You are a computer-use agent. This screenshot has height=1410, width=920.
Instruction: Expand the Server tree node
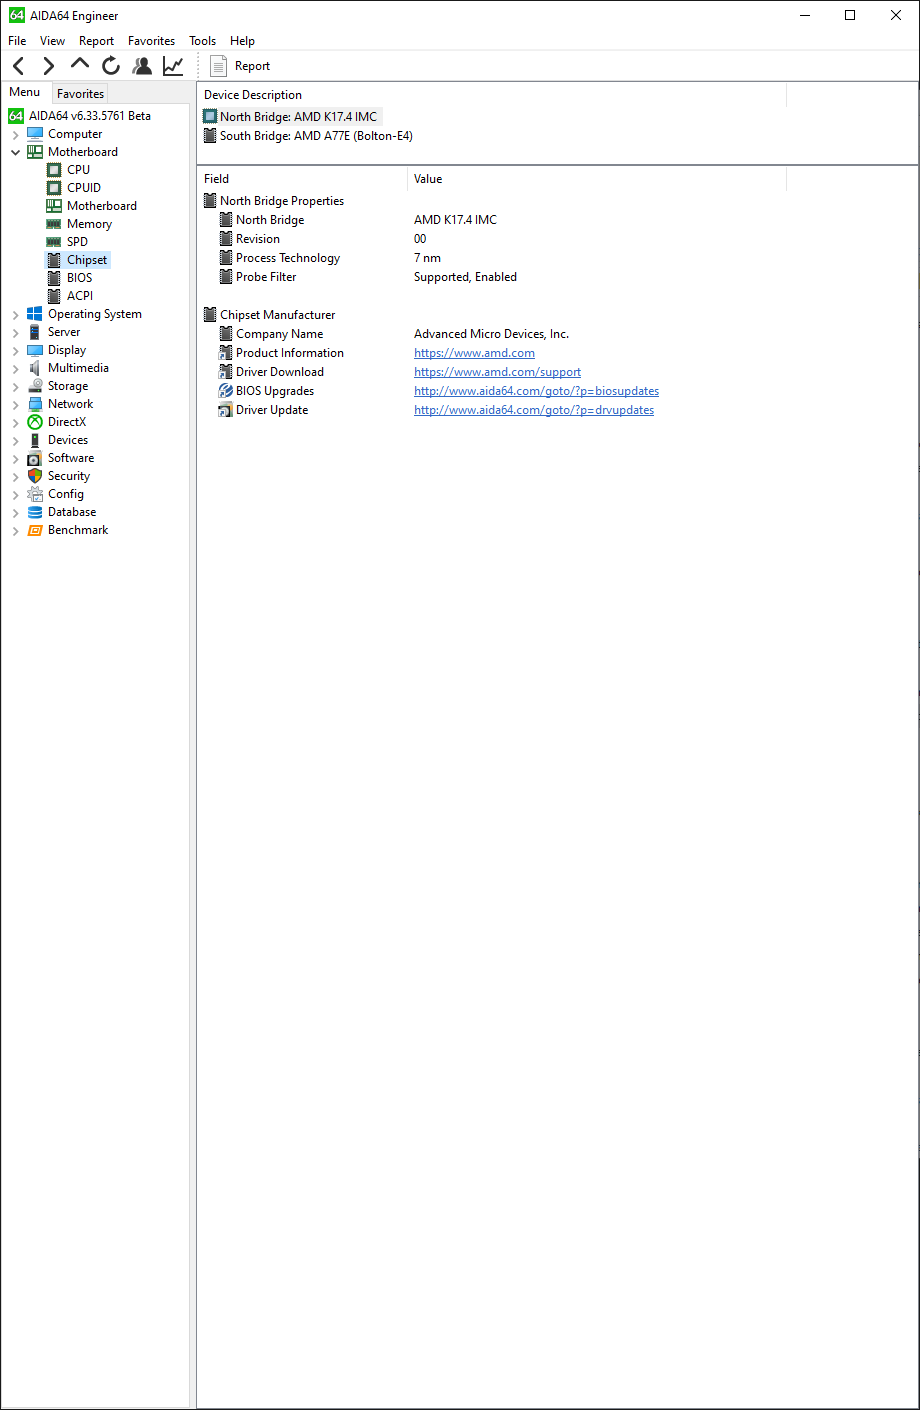tap(15, 332)
